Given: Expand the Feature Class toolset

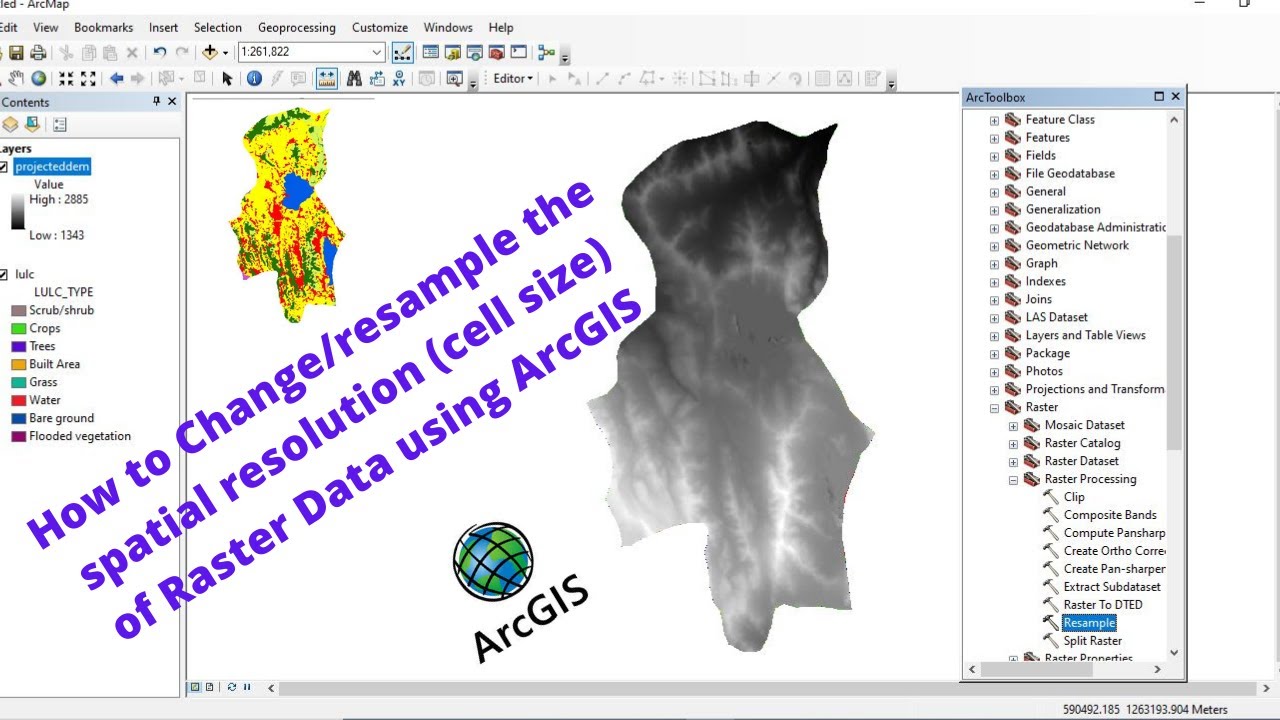Looking at the screenshot, I should tap(995, 119).
